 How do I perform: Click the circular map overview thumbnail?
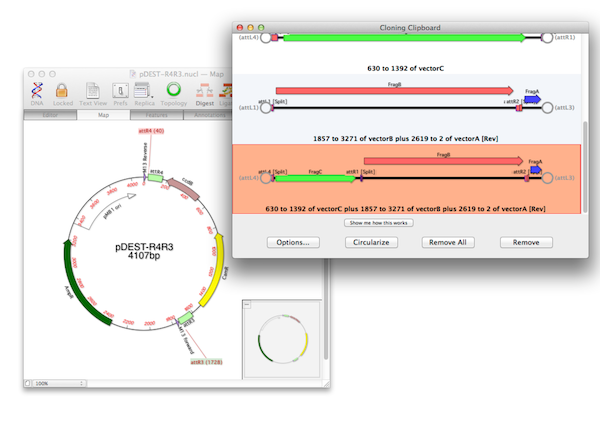tap(282, 339)
